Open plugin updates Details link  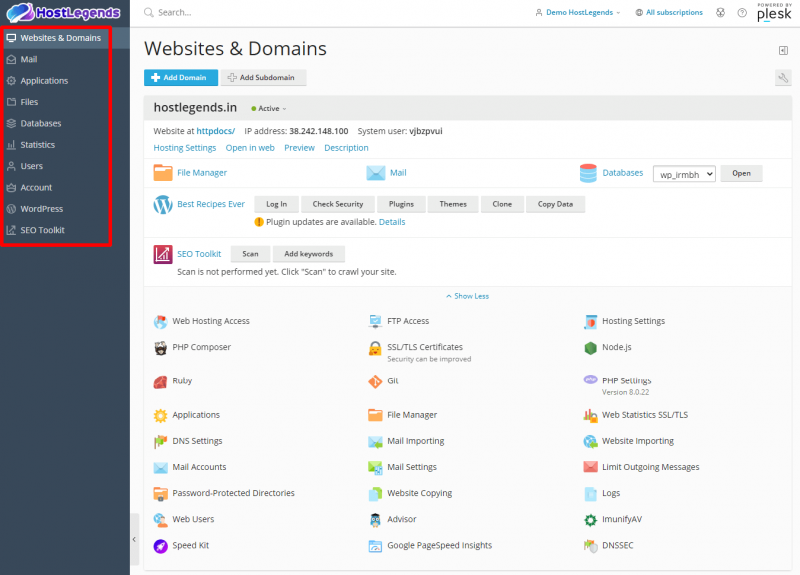tap(392, 222)
